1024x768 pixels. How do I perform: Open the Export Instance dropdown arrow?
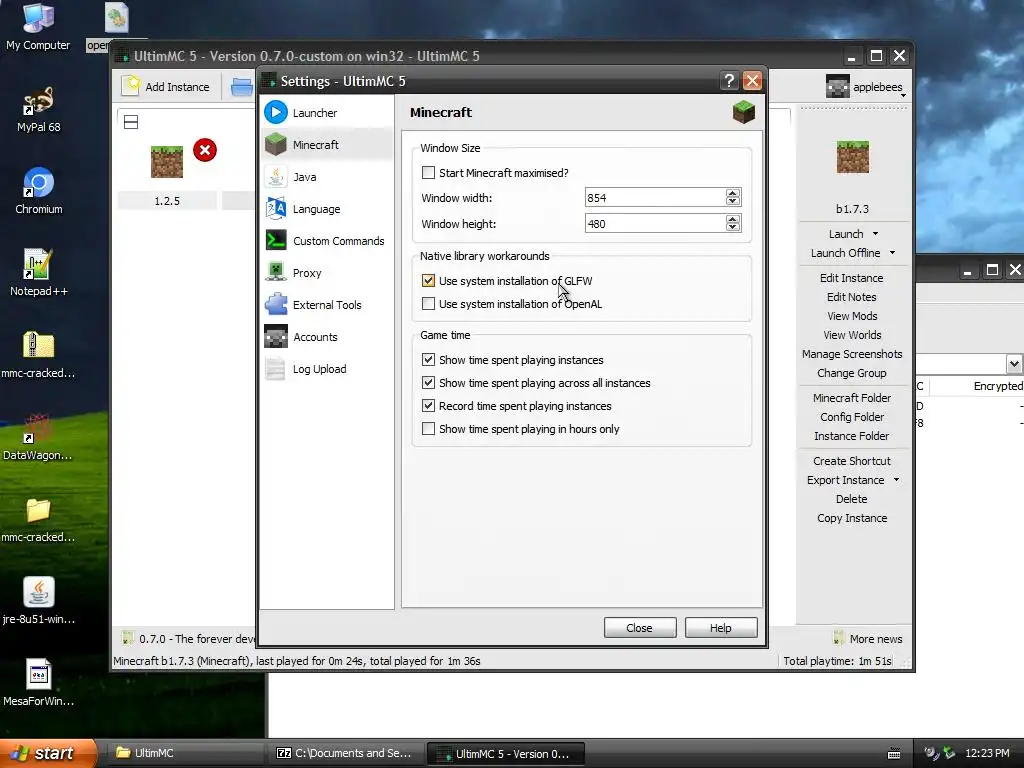tap(897, 480)
